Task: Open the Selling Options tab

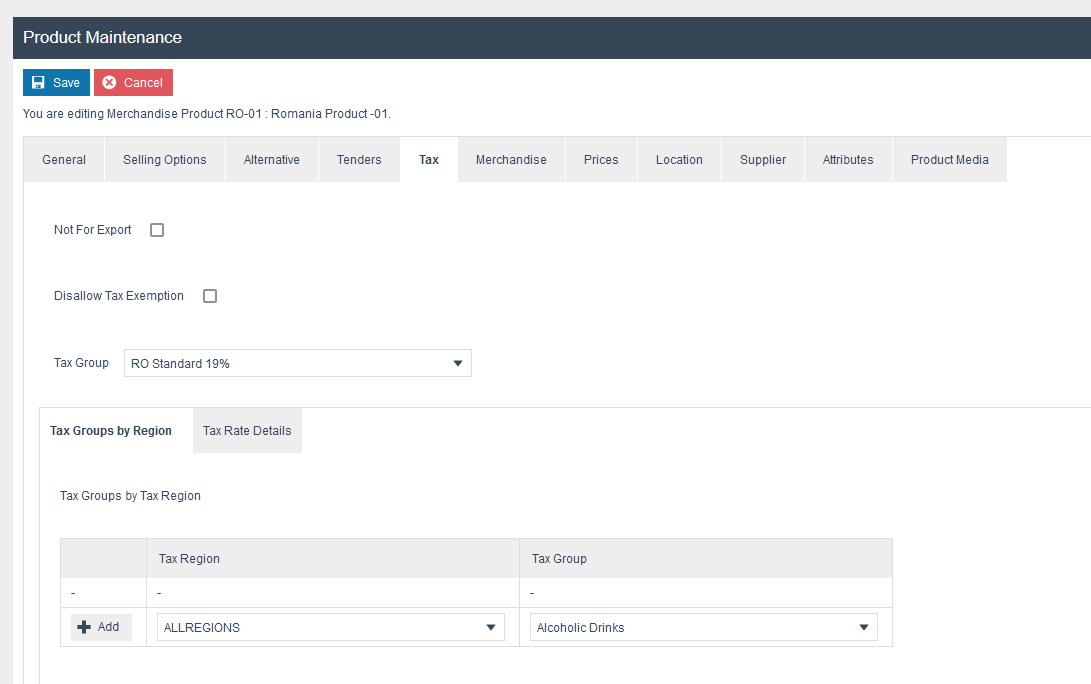Action: [x=165, y=160]
